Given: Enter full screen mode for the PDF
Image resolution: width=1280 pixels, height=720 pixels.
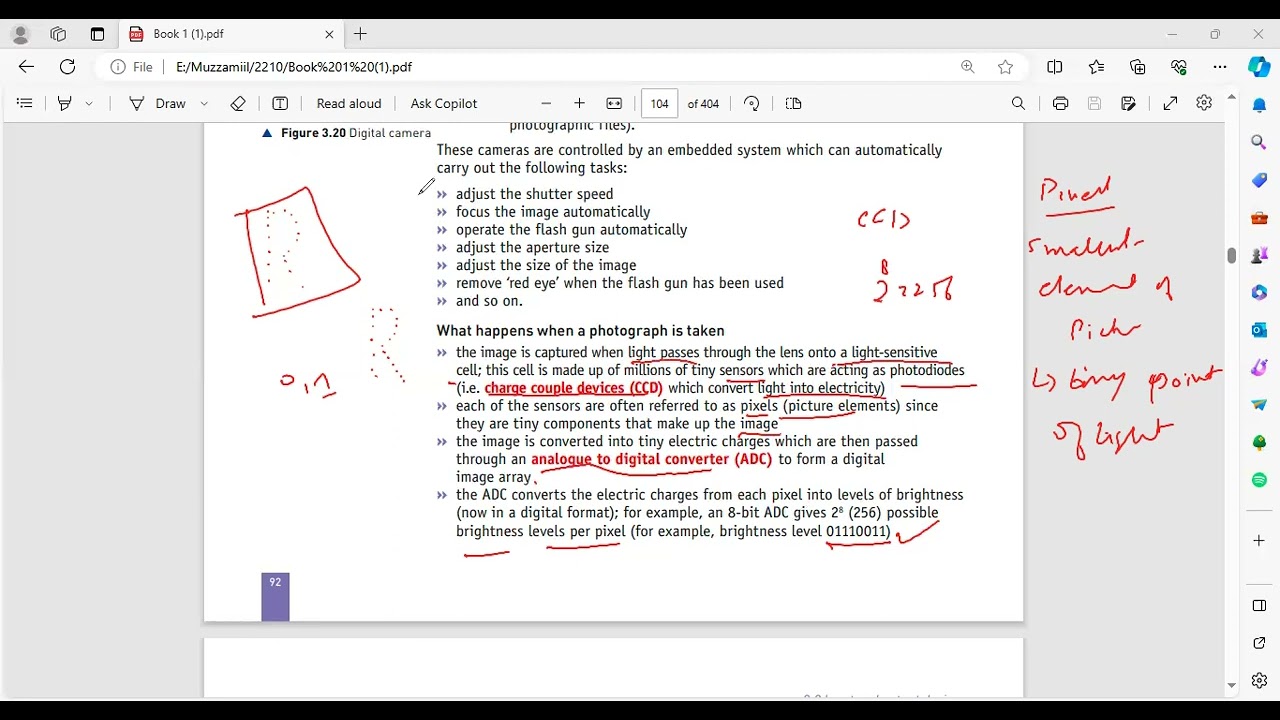Looking at the screenshot, I should (1170, 103).
